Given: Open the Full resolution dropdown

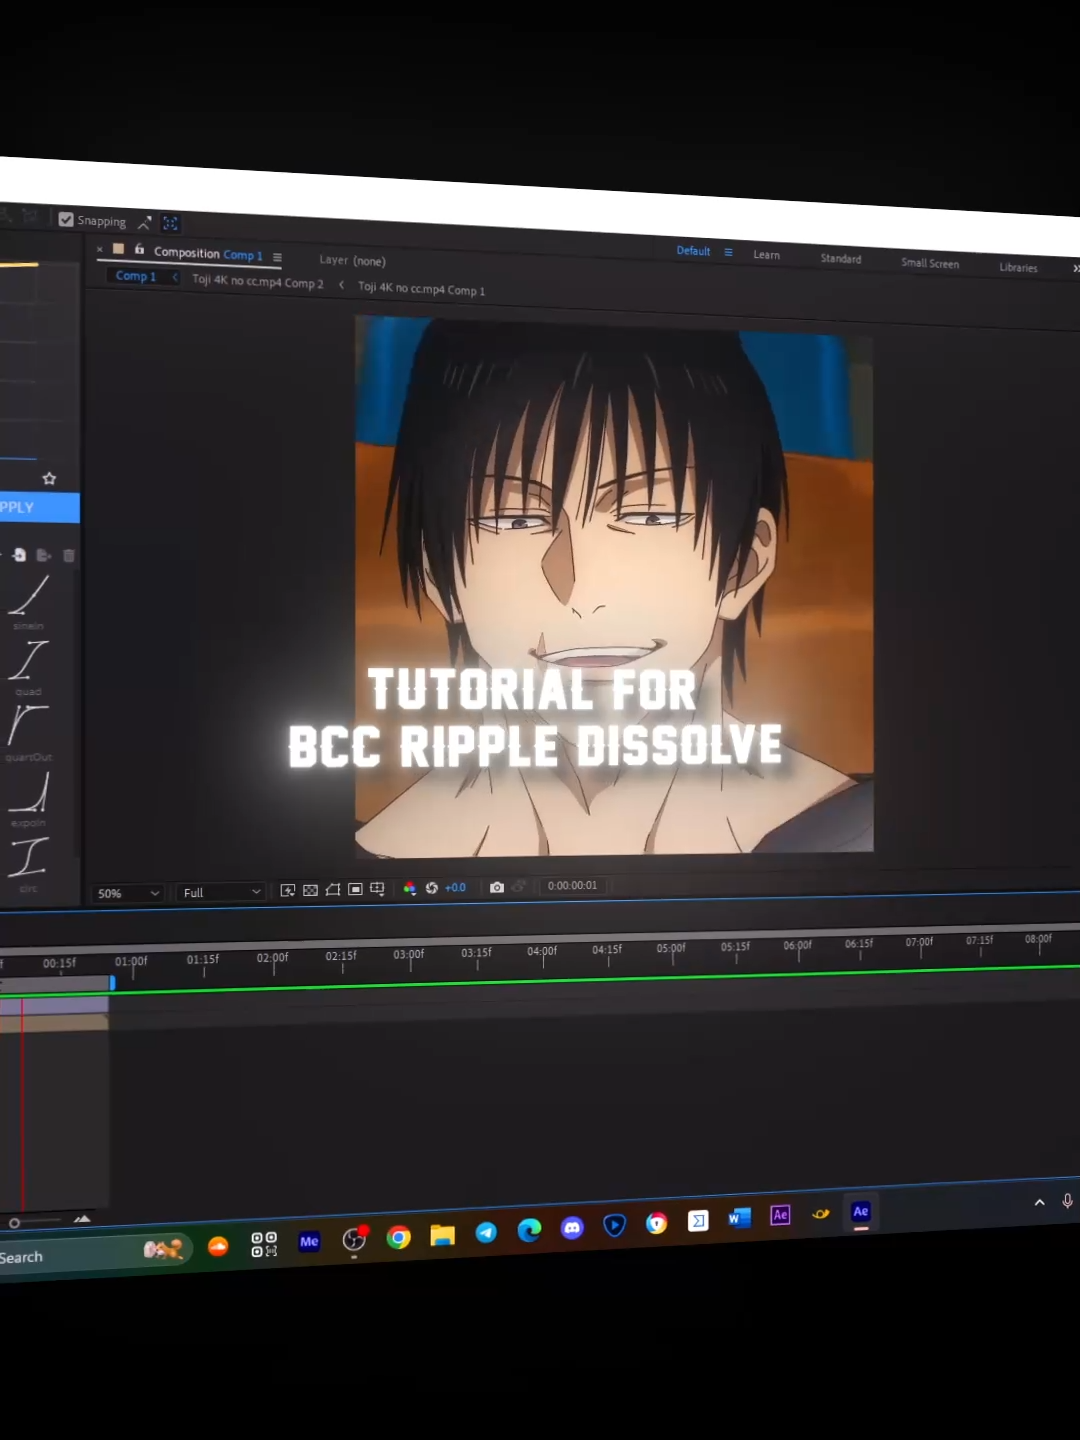Looking at the screenshot, I should [220, 892].
